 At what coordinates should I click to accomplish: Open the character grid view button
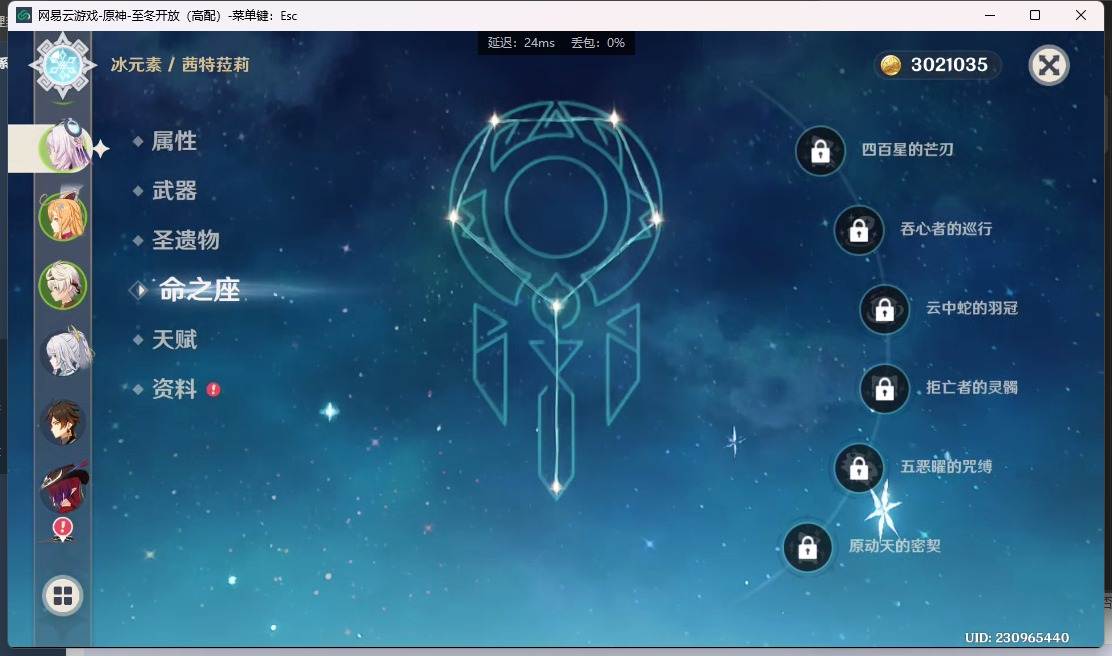point(62,596)
